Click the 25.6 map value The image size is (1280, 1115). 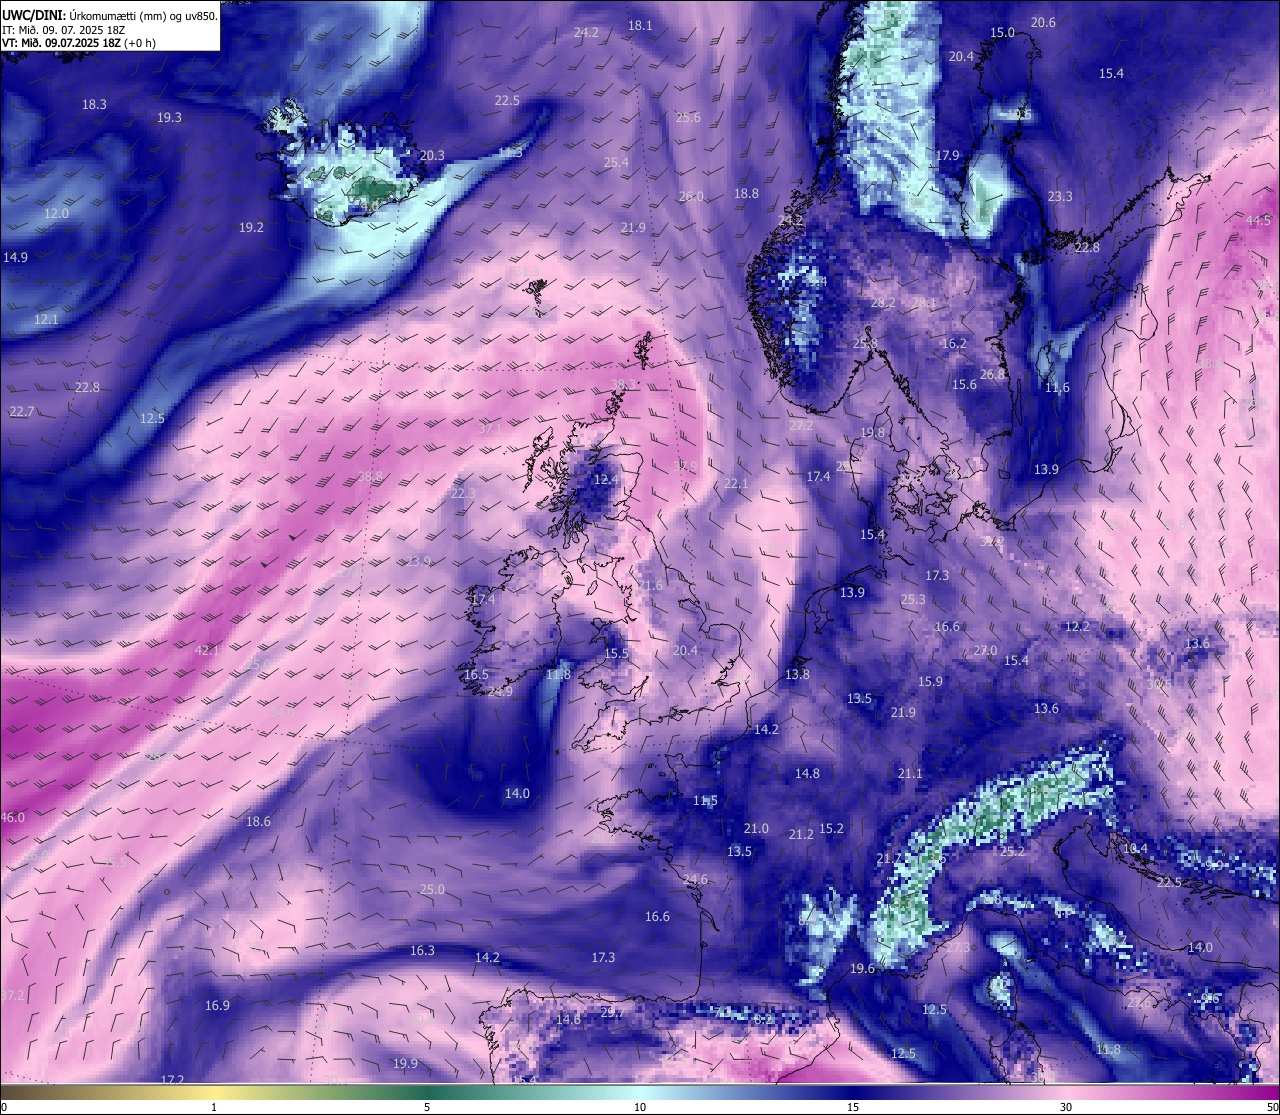pyautogui.click(x=688, y=117)
